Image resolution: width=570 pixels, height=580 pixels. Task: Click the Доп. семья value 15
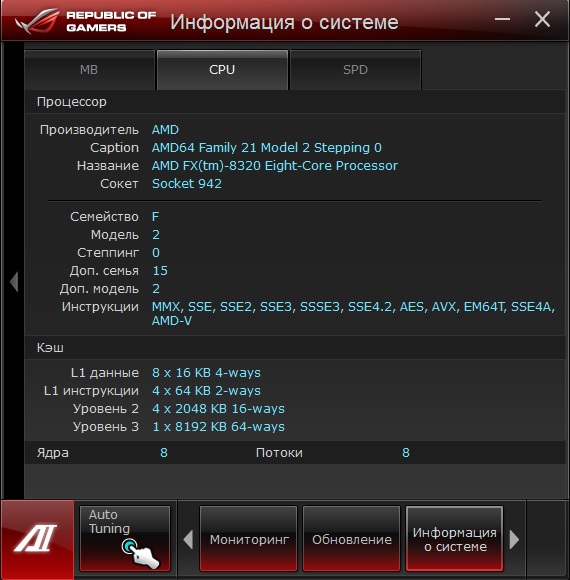click(x=160, y=271)
